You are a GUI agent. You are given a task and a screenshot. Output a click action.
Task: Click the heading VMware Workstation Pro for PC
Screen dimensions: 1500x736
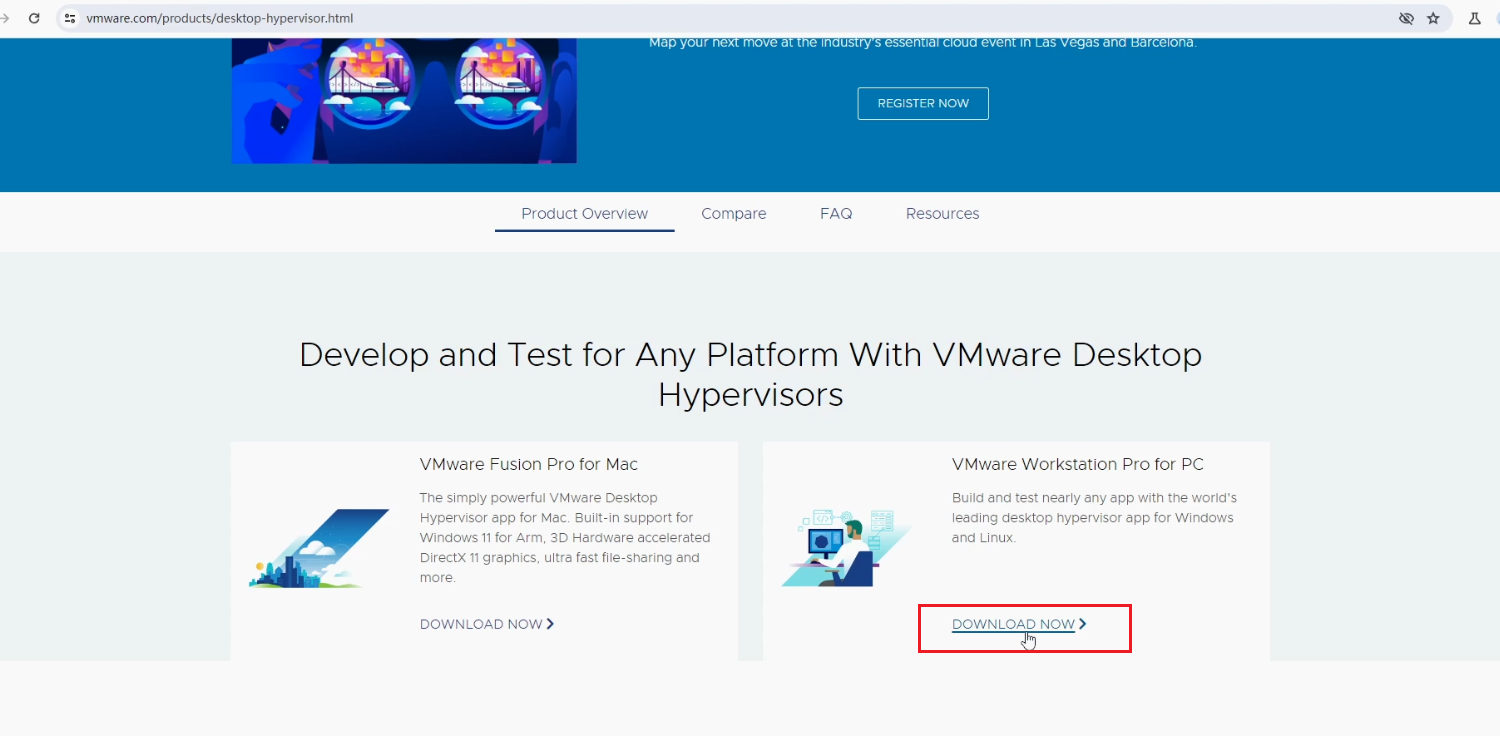click(1078, 464)
